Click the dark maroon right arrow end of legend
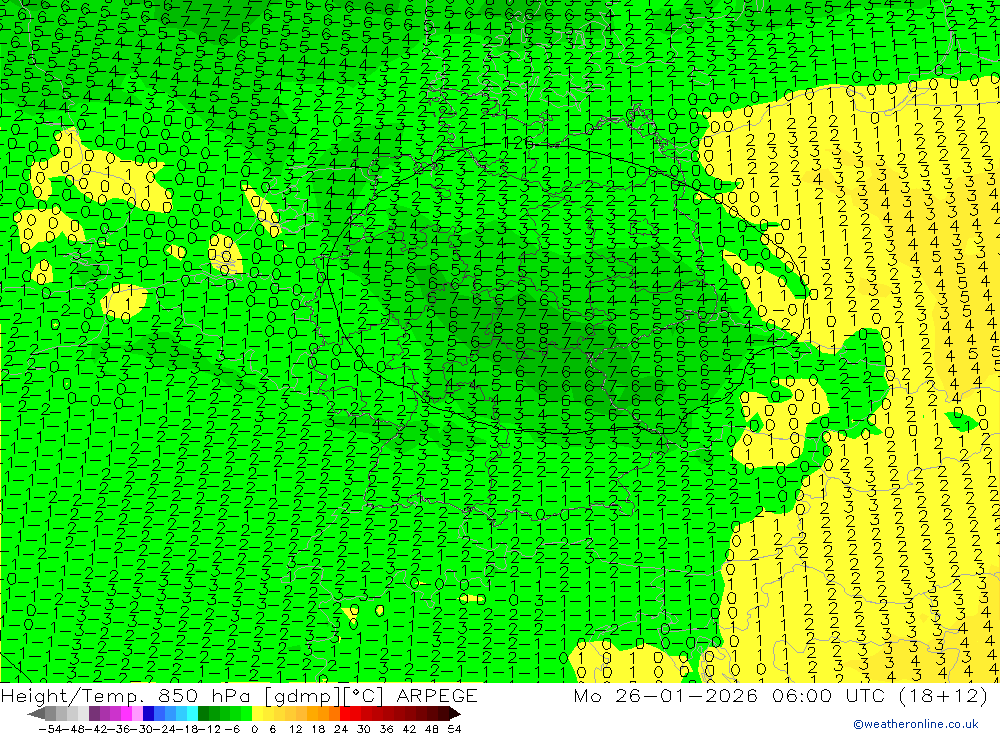The image size is (1000, 733). click(x=455, y=713)
